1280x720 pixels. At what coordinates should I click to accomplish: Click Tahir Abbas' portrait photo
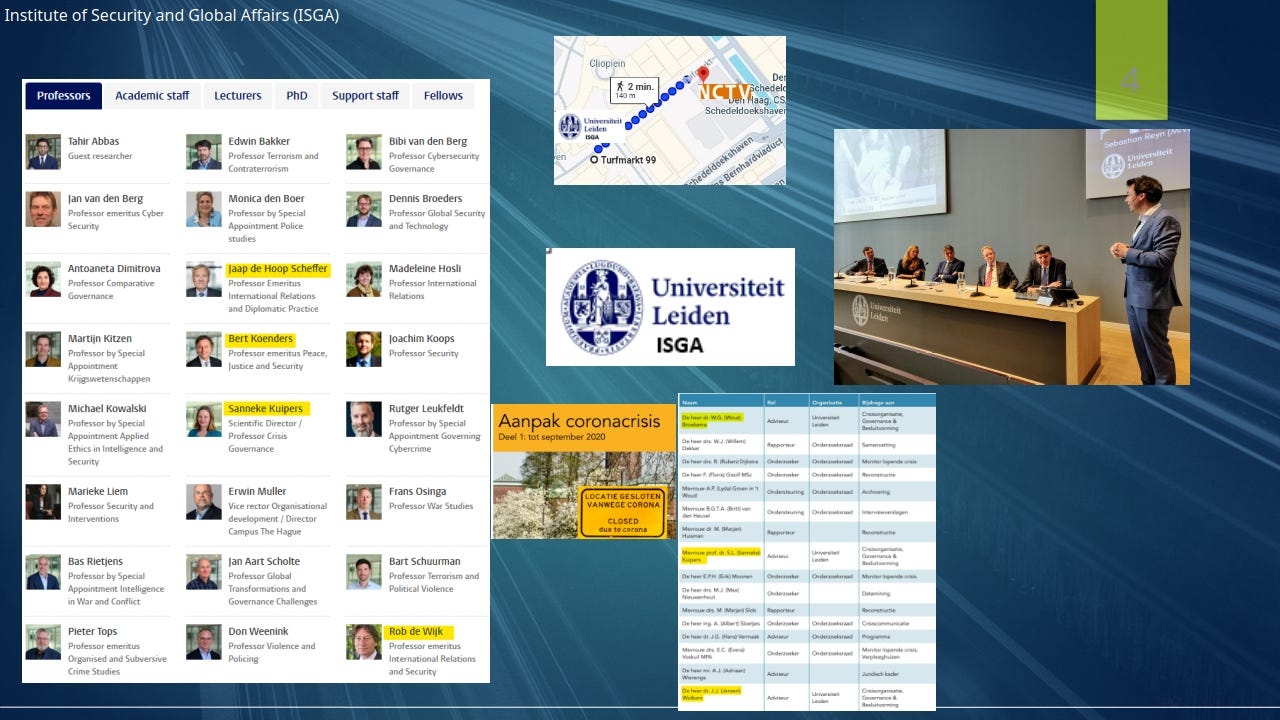43,152
